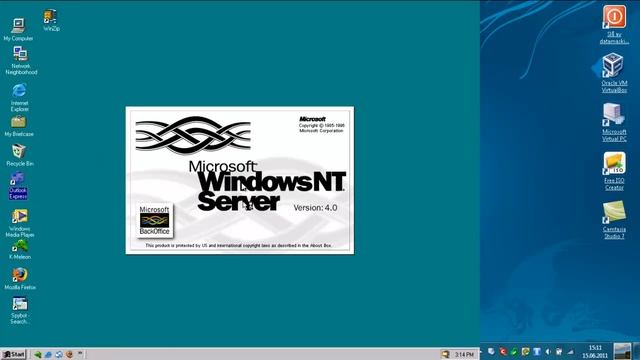Click the host network signal icon
This screenshot has height=360, width=640.
(571, 351)
